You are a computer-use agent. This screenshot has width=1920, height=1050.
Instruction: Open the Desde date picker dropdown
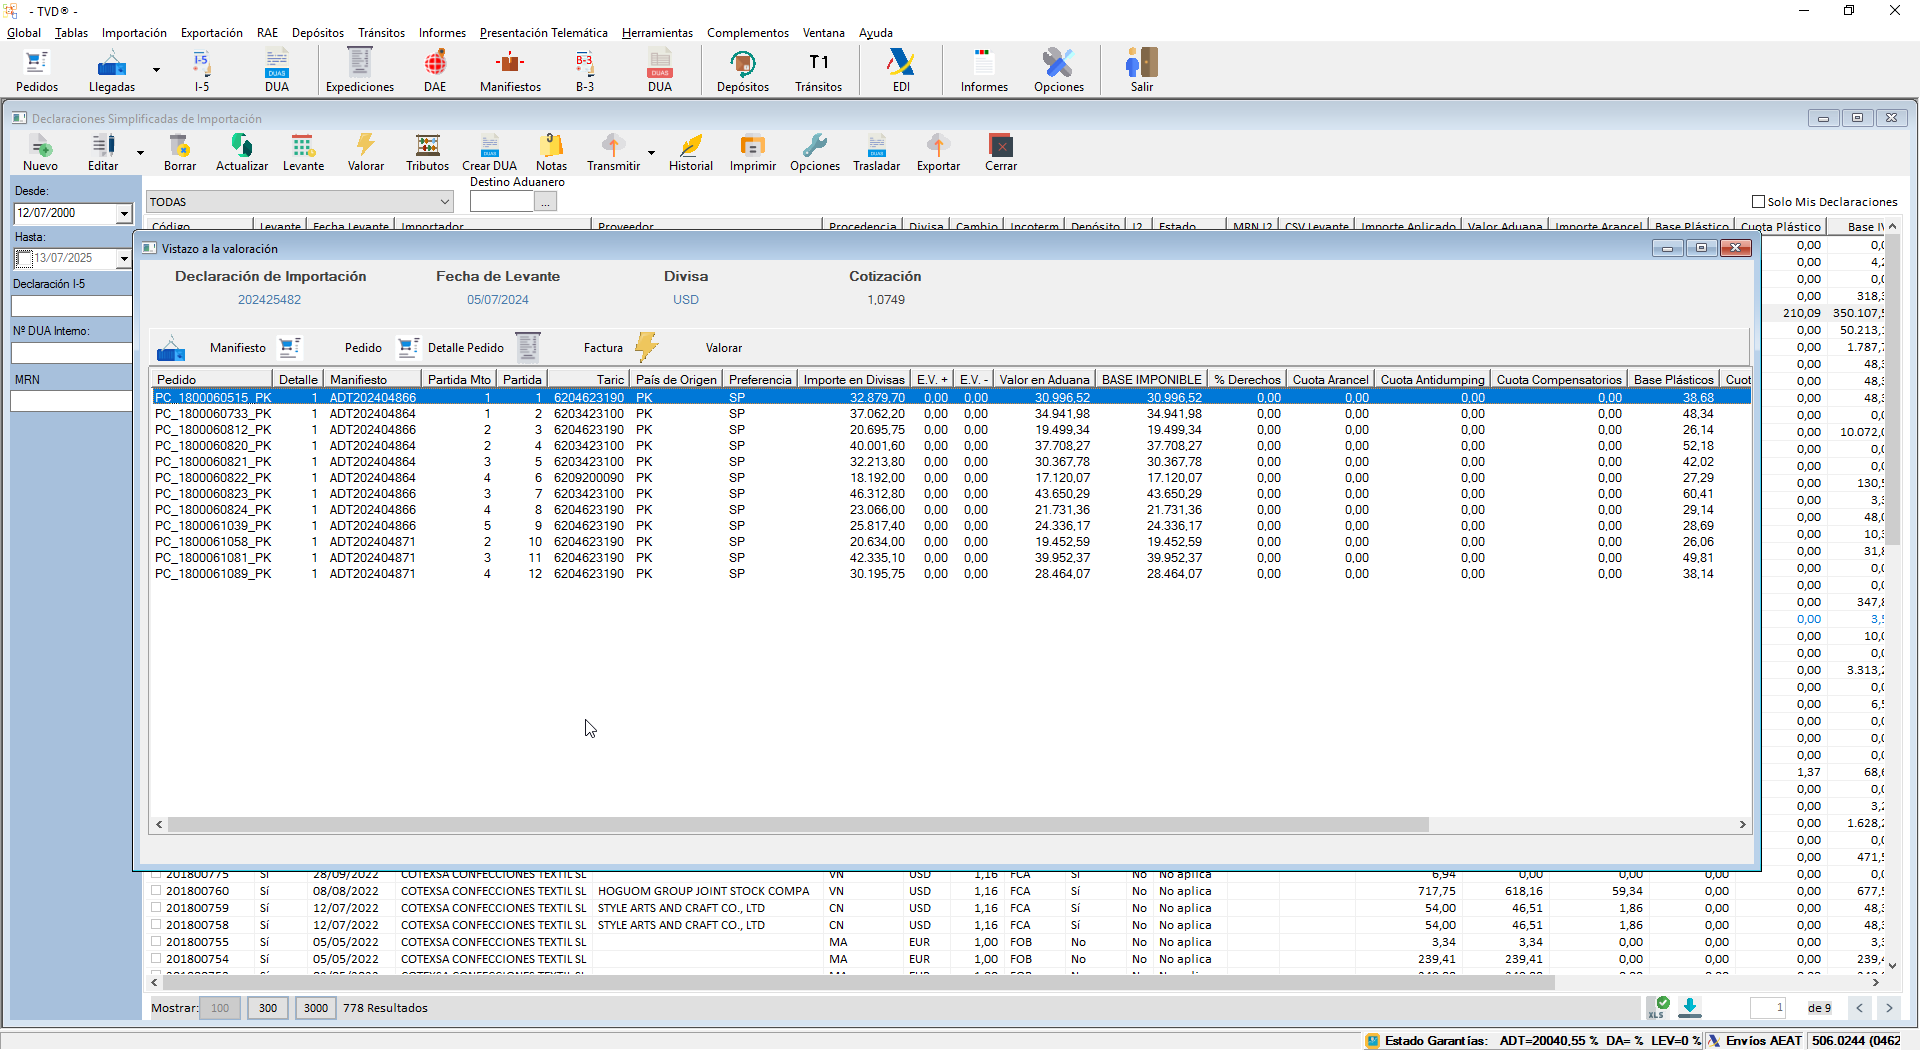click(x=124, y=213)
